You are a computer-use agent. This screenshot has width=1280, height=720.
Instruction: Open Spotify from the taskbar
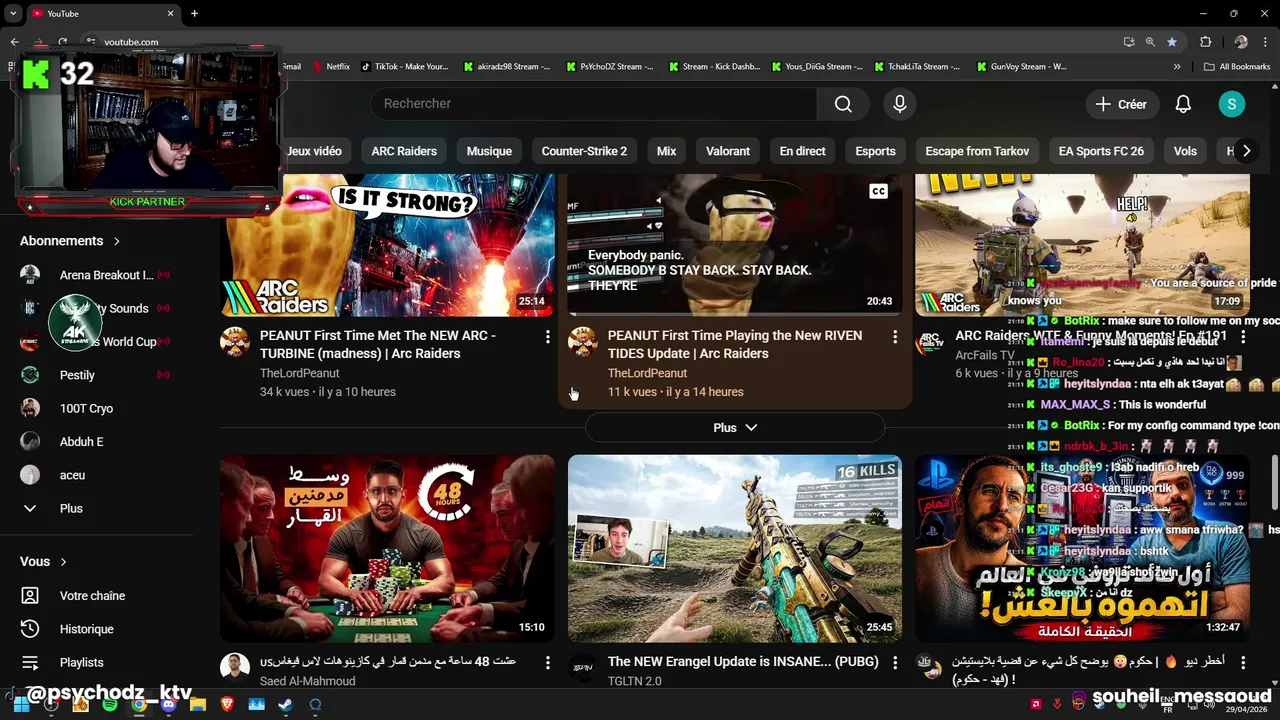[110, 705]
